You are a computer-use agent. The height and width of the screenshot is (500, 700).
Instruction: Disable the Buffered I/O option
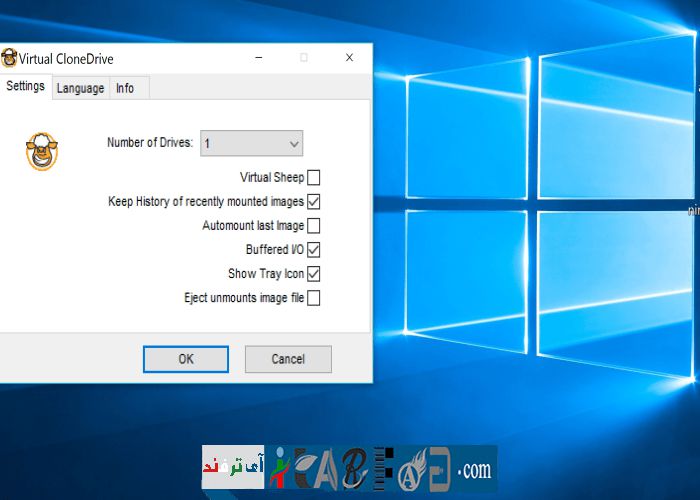[x=314, y=250]
